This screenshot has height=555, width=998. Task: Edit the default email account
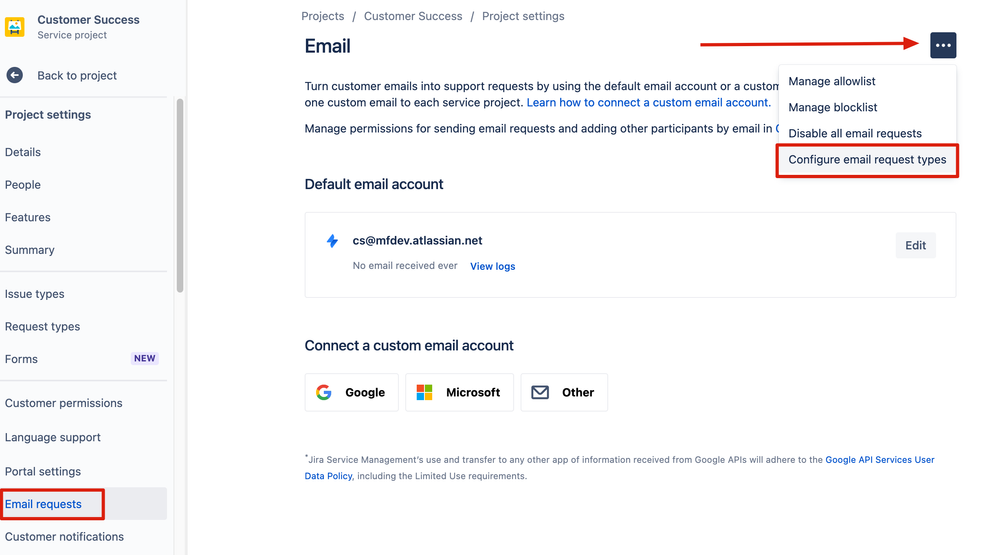(x=915, y=245)
